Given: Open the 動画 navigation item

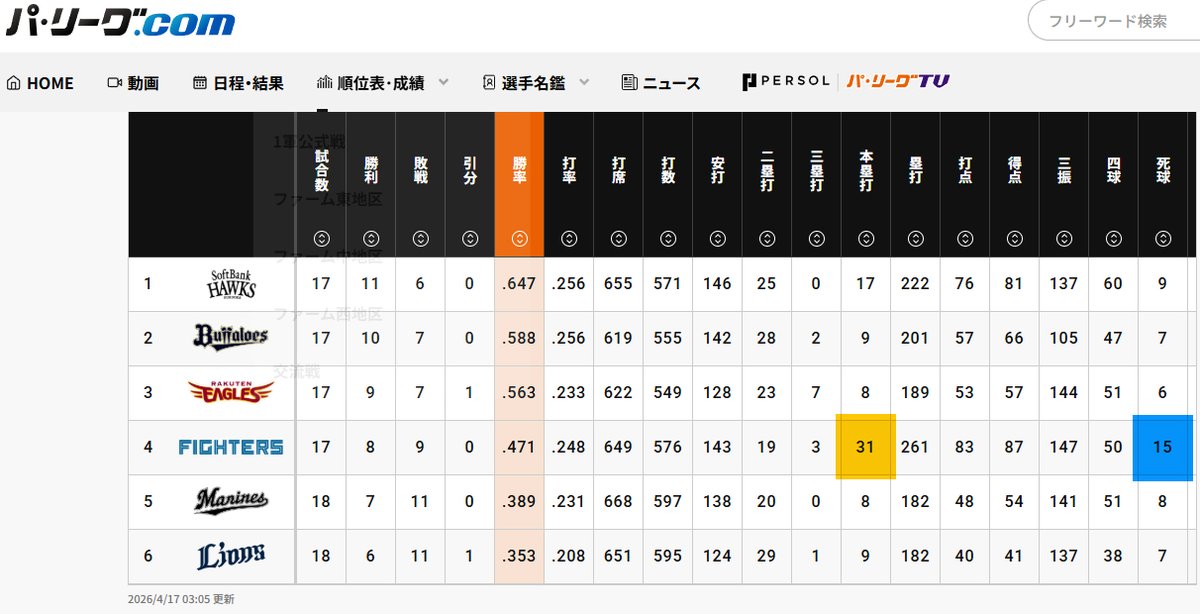Looking at the screenshot, I should pyautogui.click(x=133, y=83).
